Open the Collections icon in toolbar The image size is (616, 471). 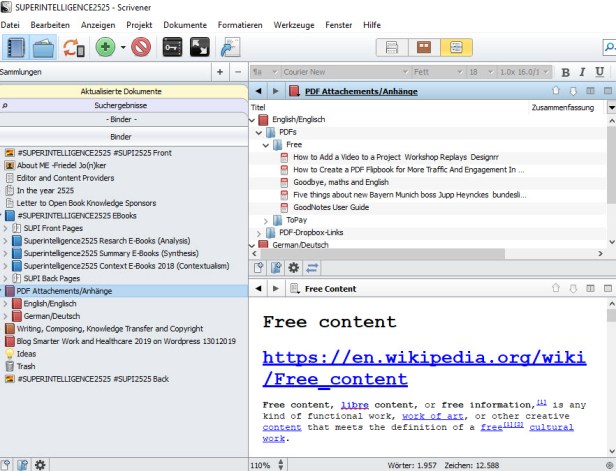click(x=43, y=47)
